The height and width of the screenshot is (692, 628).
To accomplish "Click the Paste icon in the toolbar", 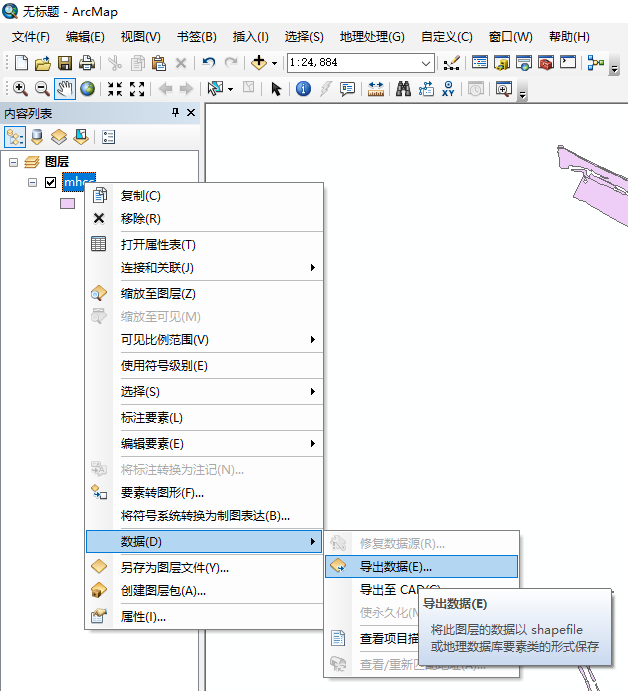I will coord(158,63).
